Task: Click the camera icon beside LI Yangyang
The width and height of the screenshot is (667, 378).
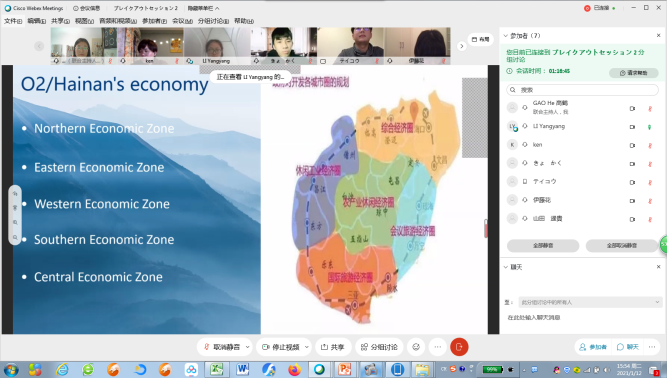Action: (x=632, y=127)
